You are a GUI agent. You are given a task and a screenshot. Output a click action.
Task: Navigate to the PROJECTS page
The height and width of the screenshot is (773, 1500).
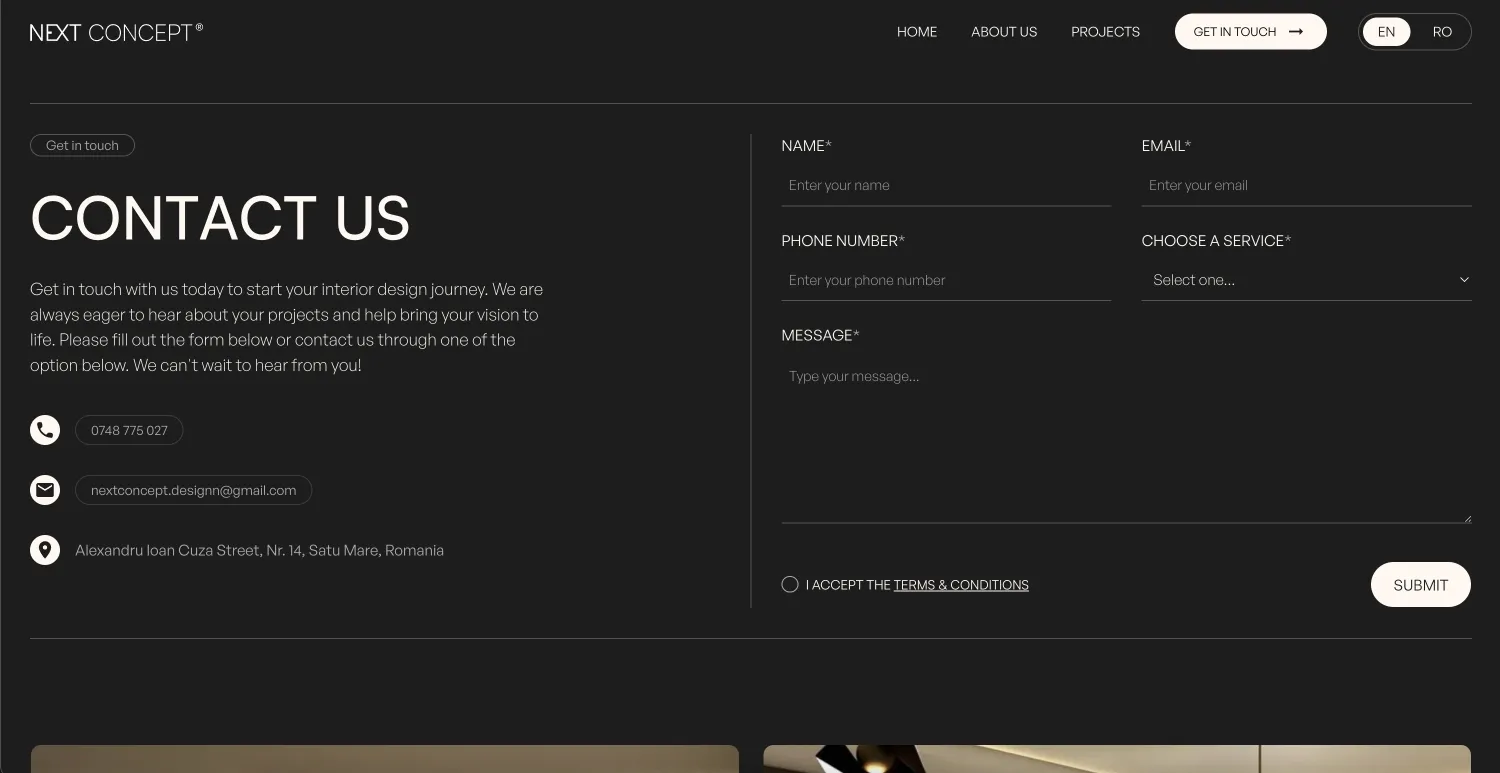1105,31
